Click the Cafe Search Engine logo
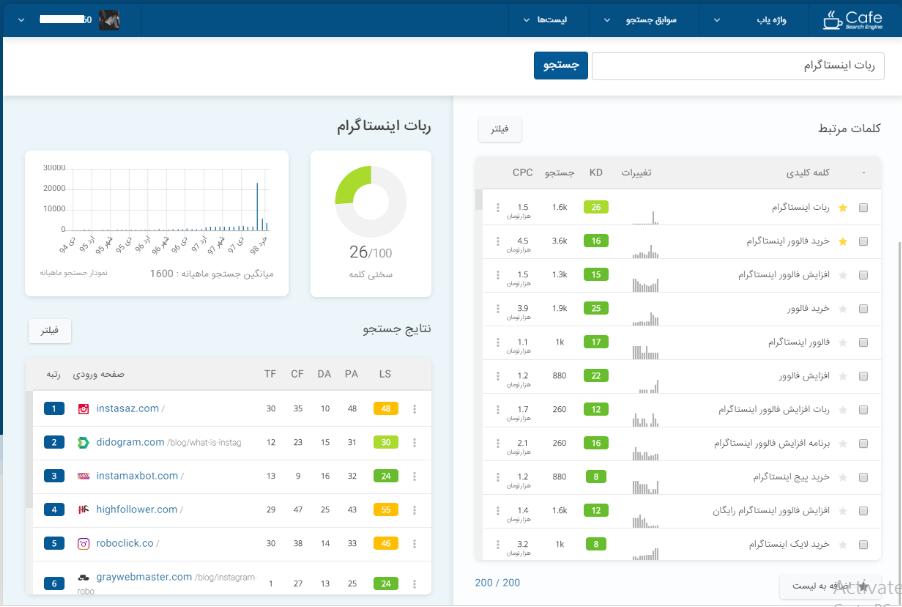Image resolution: width=902 pixels, height=607 pixels. tap(853, 19)
